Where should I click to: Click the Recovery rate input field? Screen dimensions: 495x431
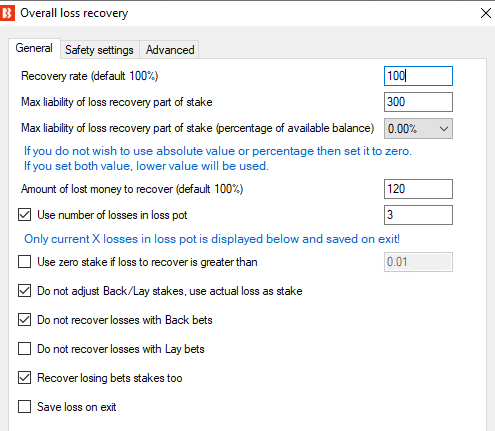418,76
